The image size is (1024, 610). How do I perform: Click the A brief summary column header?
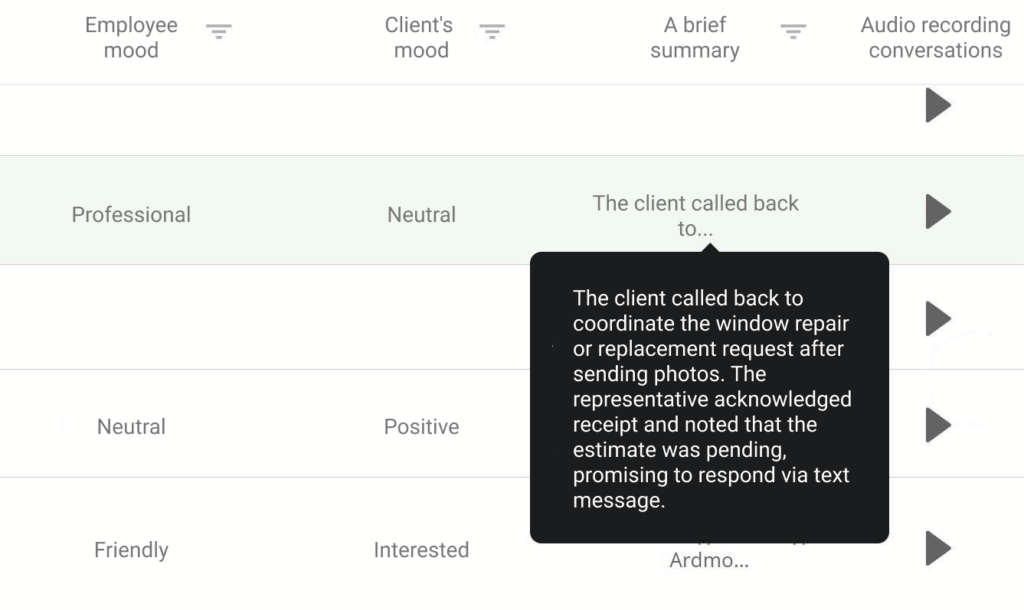pyautogui.click(x=695, y=37)
